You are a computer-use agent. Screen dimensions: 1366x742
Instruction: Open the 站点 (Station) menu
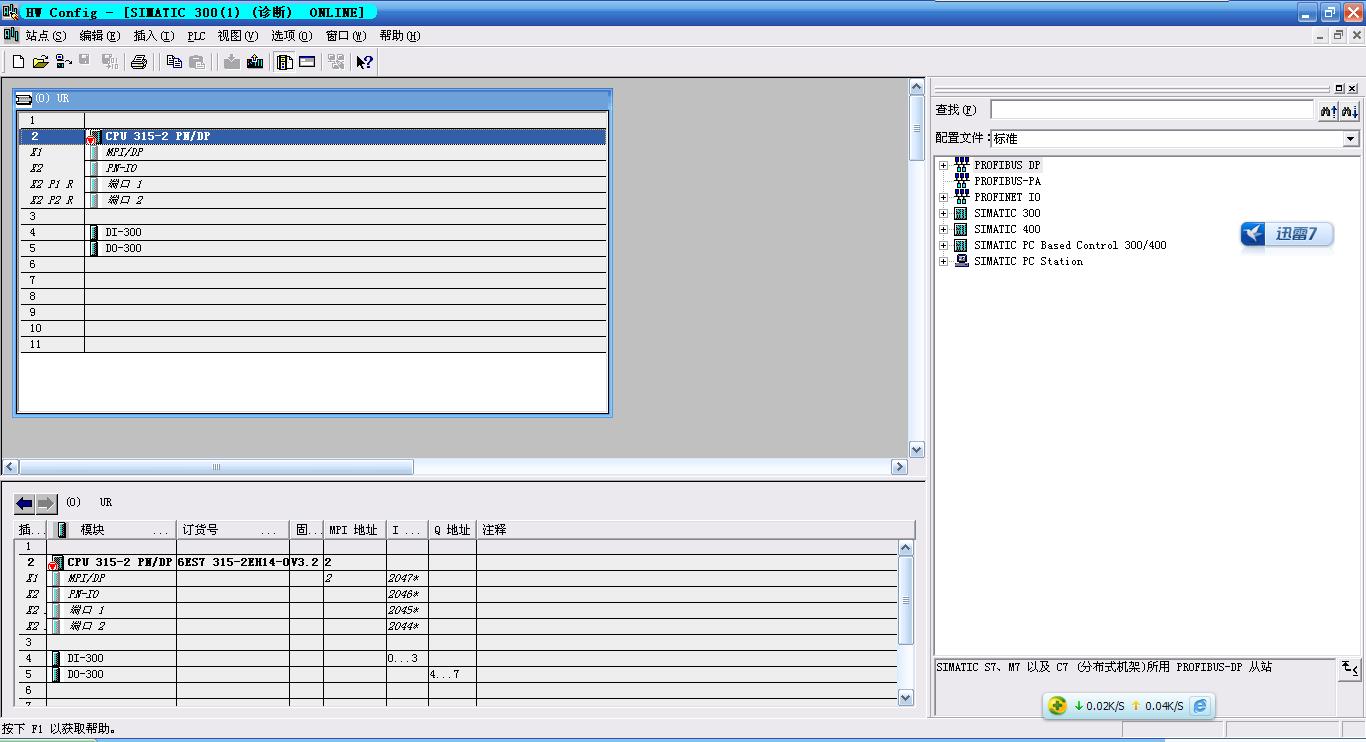click(x=45, y=36)
